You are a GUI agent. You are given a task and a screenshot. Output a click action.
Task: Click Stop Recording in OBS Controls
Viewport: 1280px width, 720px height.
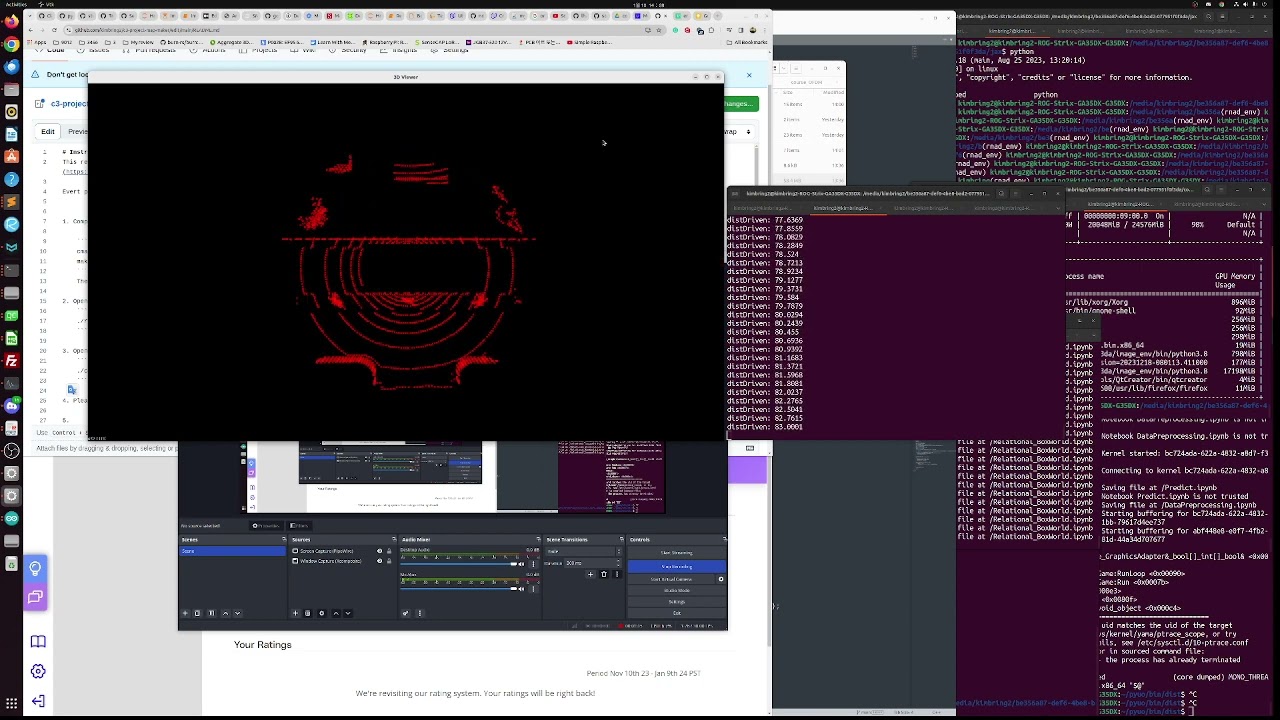tap(676, 566)
